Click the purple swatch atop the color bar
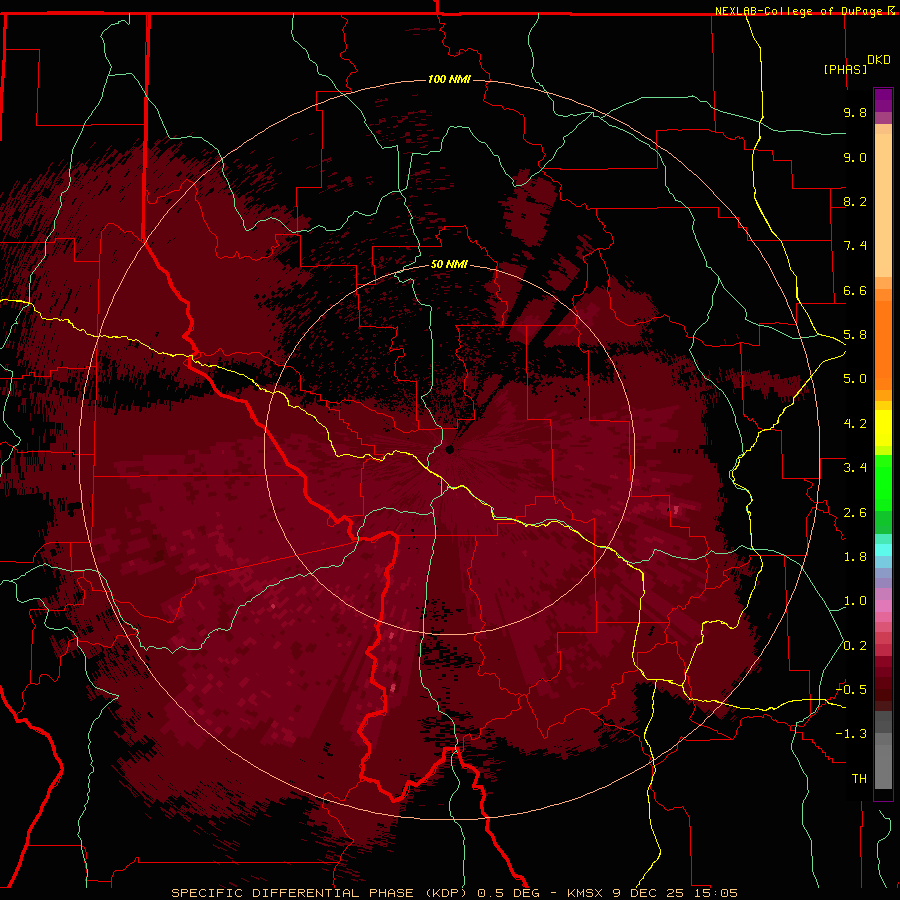Image resolution: width=900 pixels, height=900 pixels. point(883,100)
